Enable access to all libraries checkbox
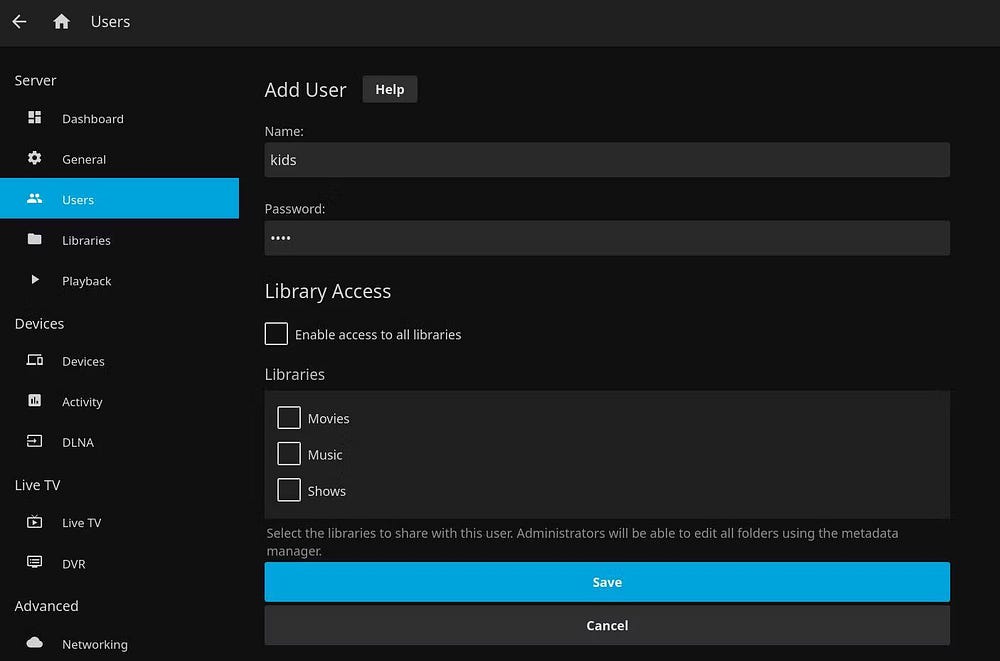 (276, 334)
